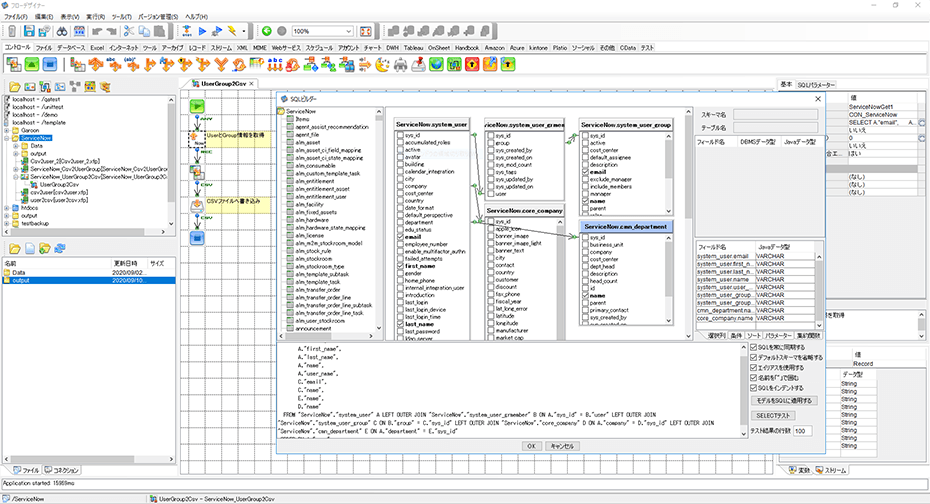Toggle 'SQLをインデントする' checkbox
This screenshot has width=930, height=504.
pos(754,388)
